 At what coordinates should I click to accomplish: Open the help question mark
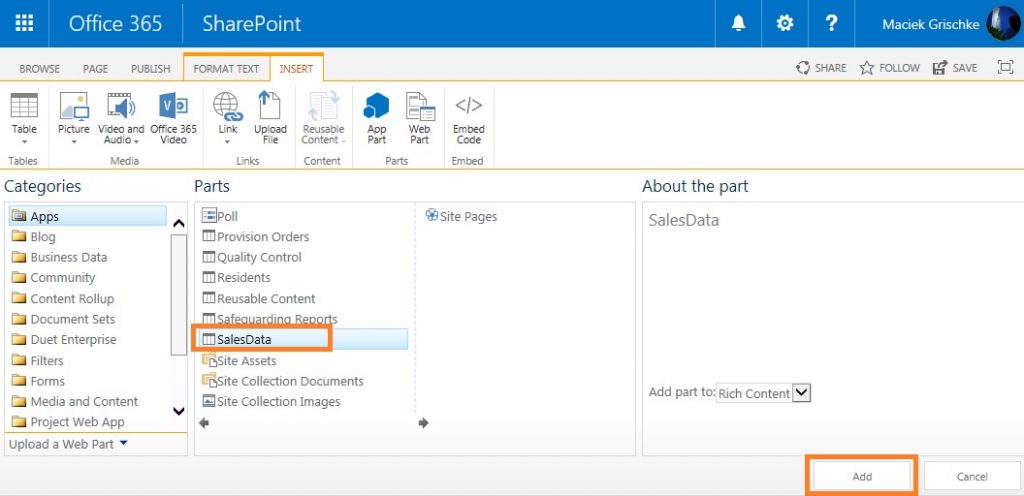pos(831,23)
